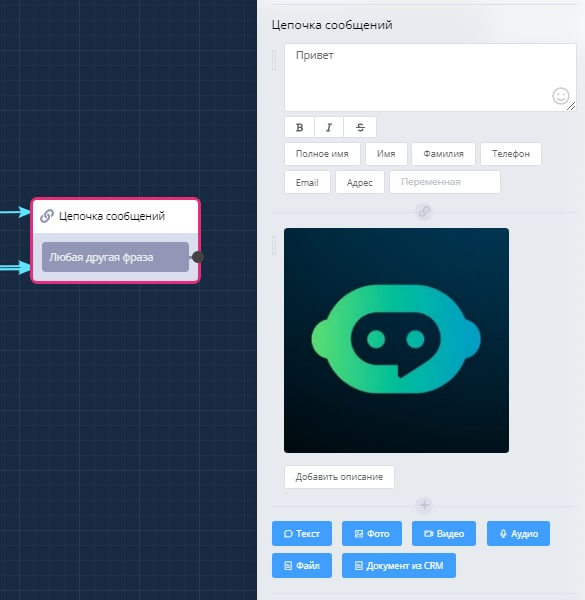This screenshot has width=585, height=600.
Task: Click Добавить описание under the photo
Action: [339, 477]
